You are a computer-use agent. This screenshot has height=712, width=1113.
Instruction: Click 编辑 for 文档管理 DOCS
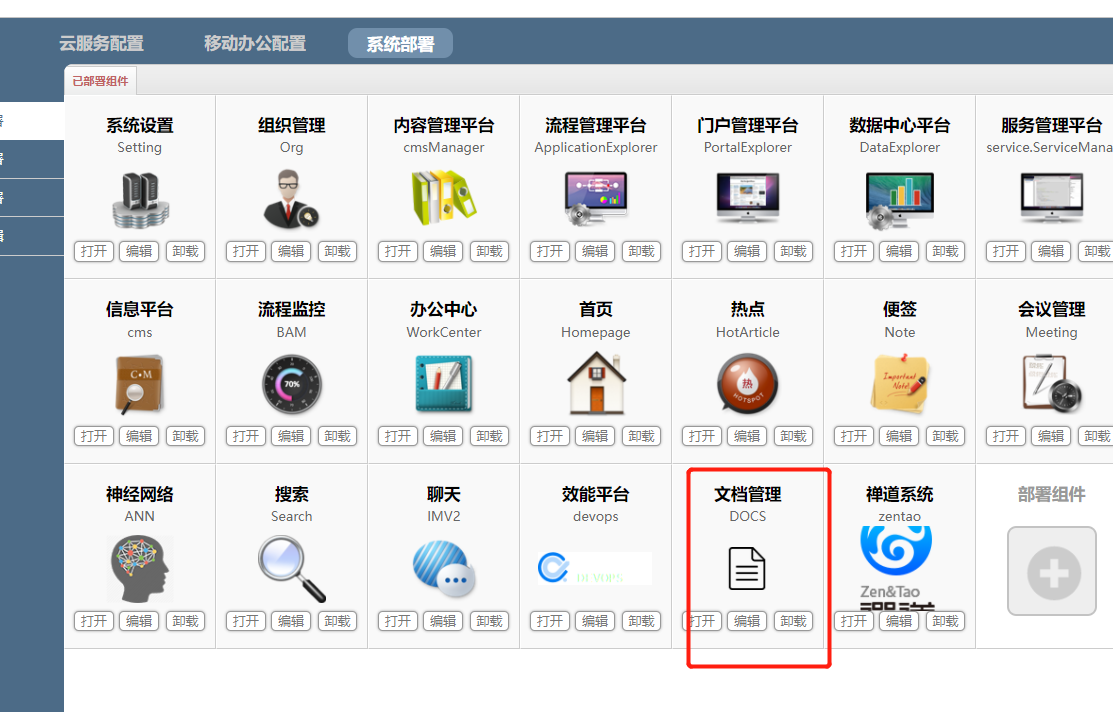point(747,621)
